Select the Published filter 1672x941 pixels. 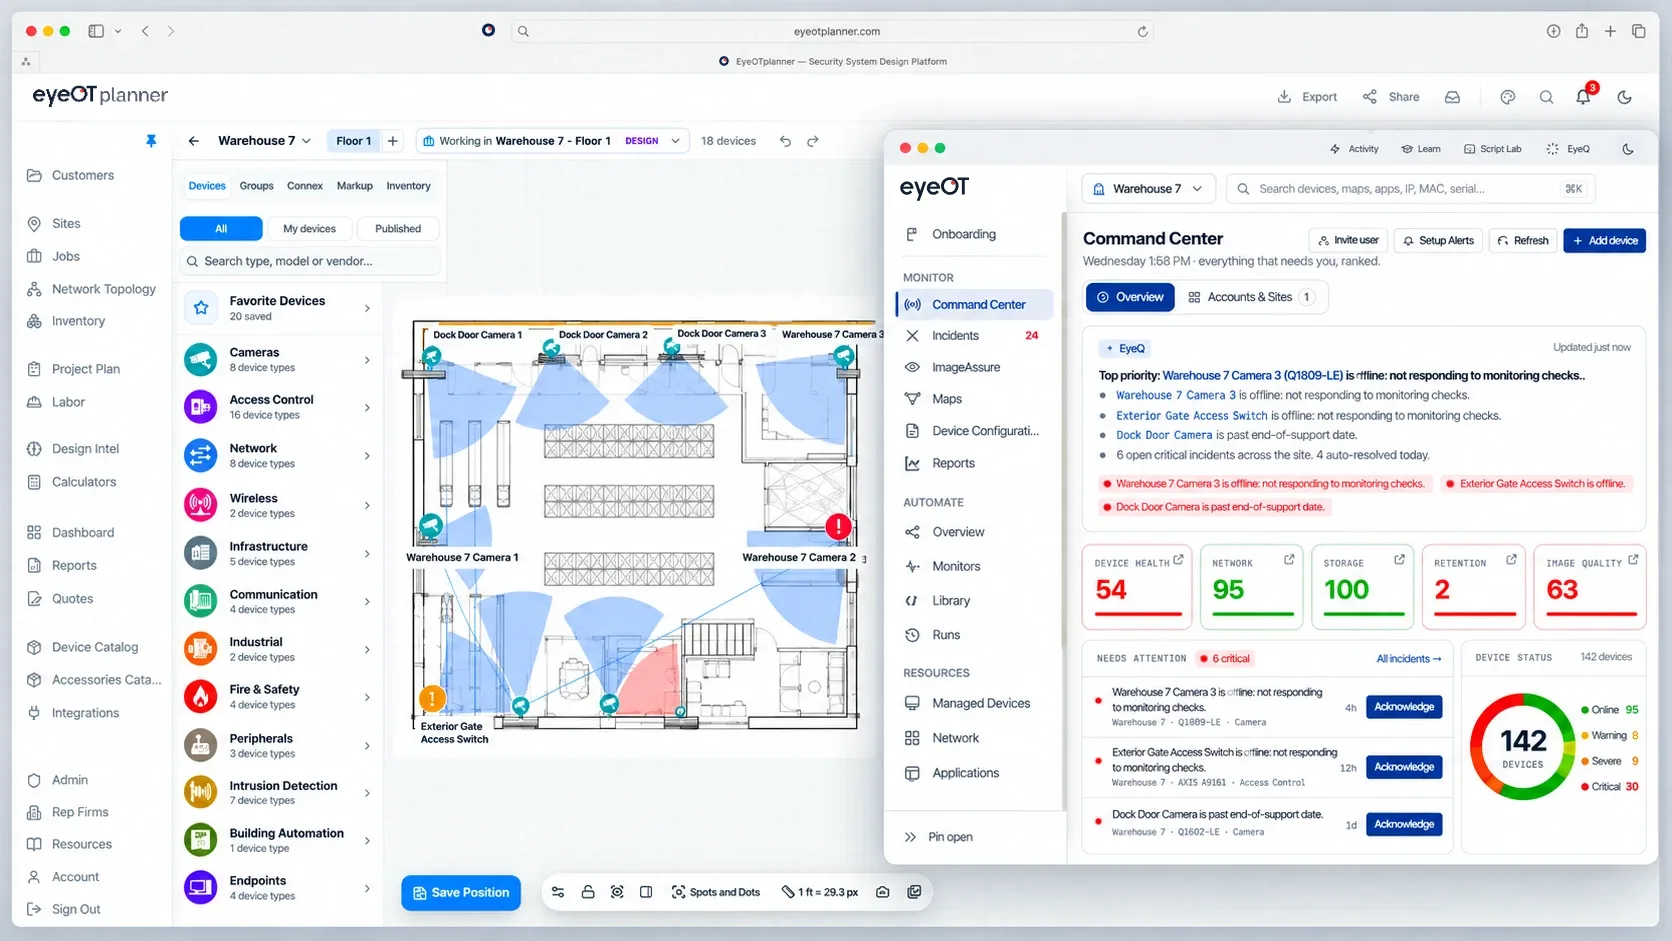tap(398, 229)
